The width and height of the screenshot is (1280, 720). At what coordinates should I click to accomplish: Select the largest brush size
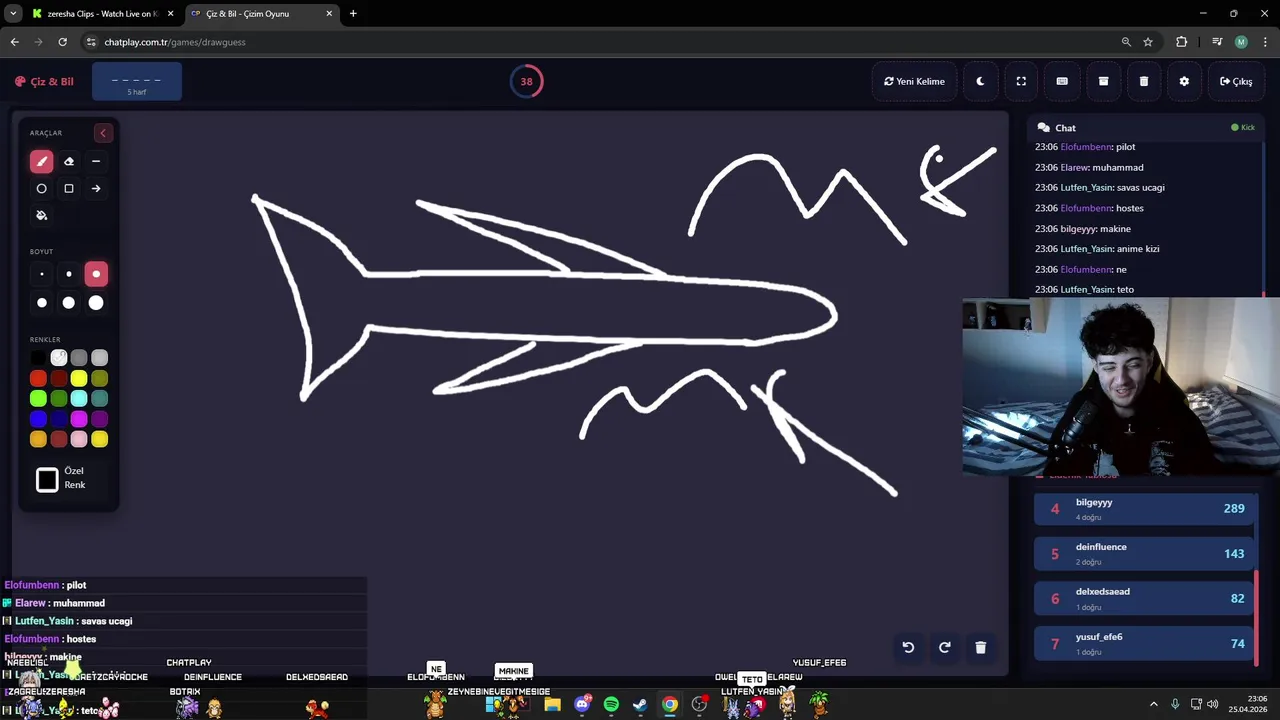[96, 303]
